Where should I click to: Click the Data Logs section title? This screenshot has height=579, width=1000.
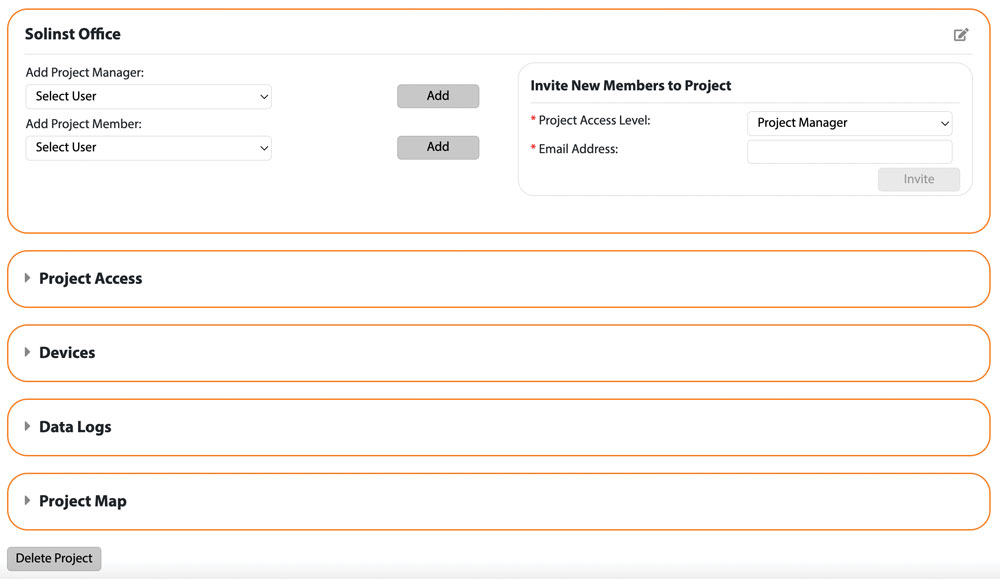(75, 427)
